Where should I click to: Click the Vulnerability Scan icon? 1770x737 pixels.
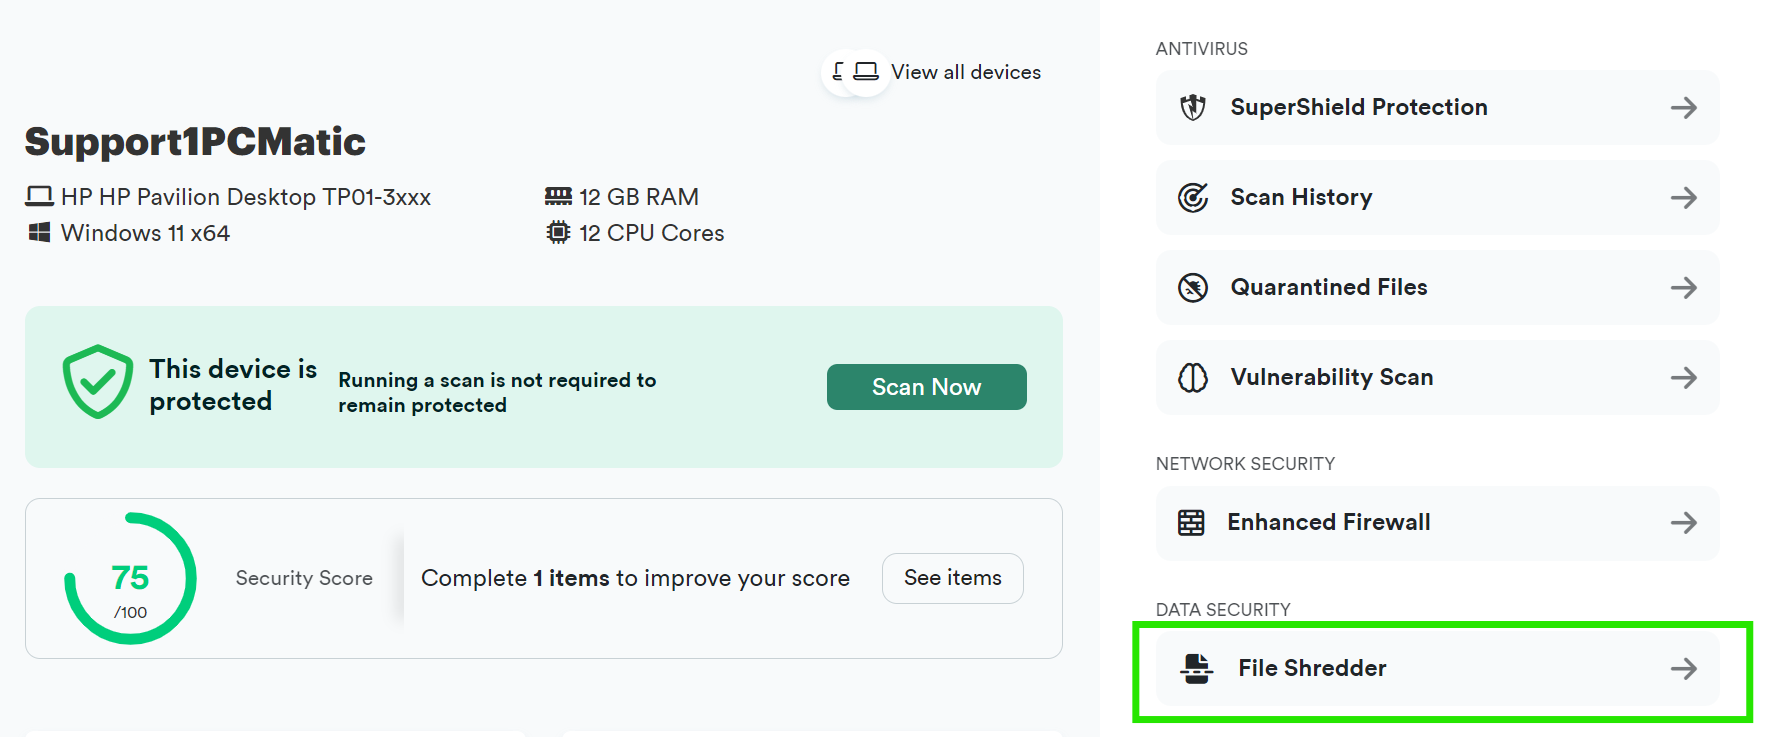tap(1193, 377)
